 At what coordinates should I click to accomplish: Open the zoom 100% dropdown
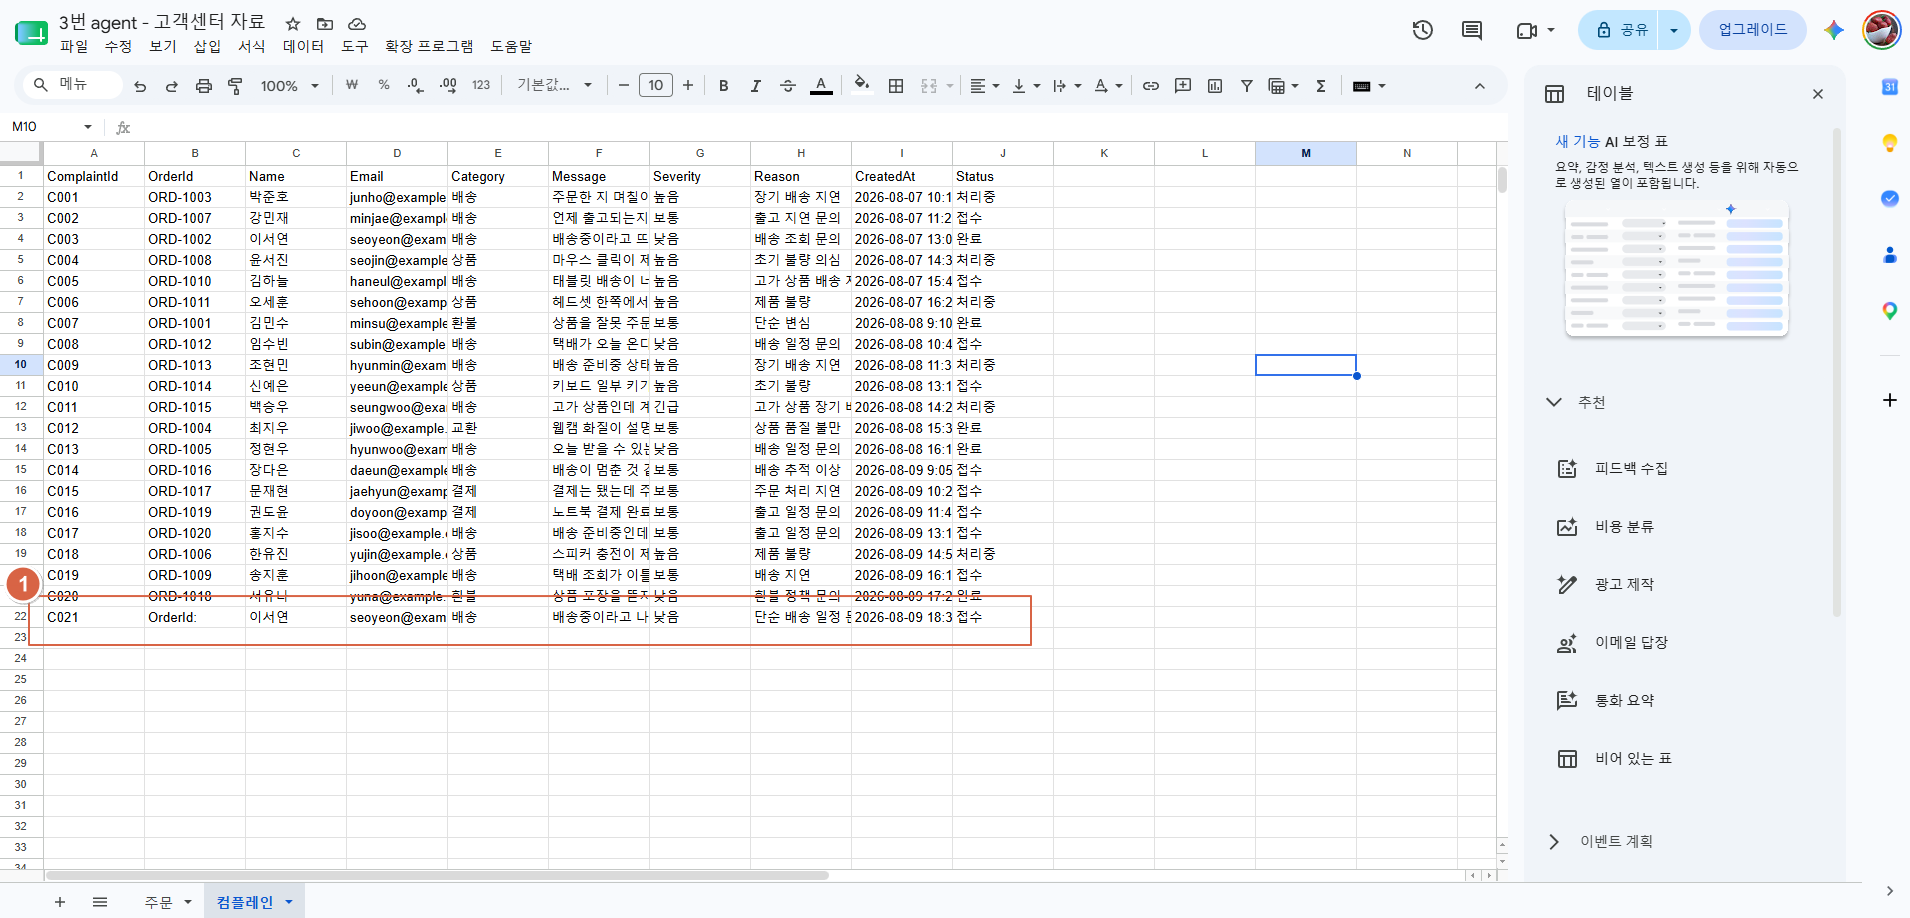click(289, 86)
